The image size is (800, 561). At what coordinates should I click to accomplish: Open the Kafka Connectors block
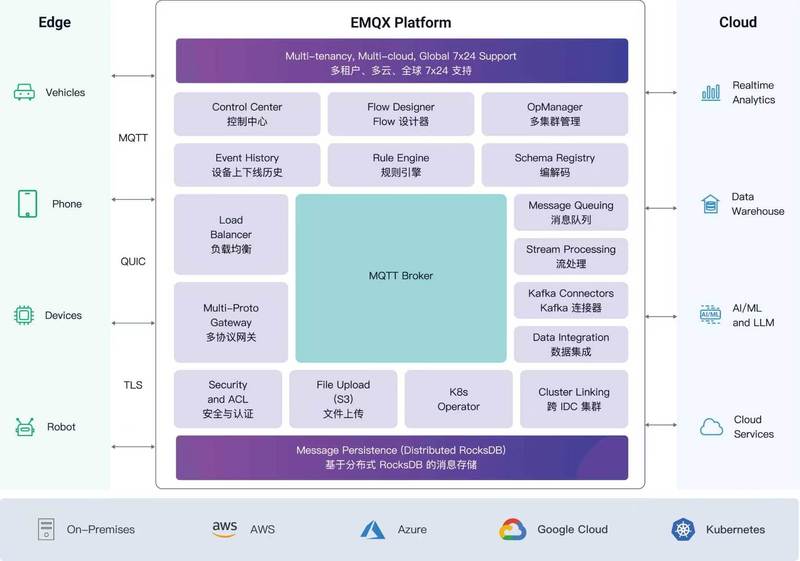[571, 300]
